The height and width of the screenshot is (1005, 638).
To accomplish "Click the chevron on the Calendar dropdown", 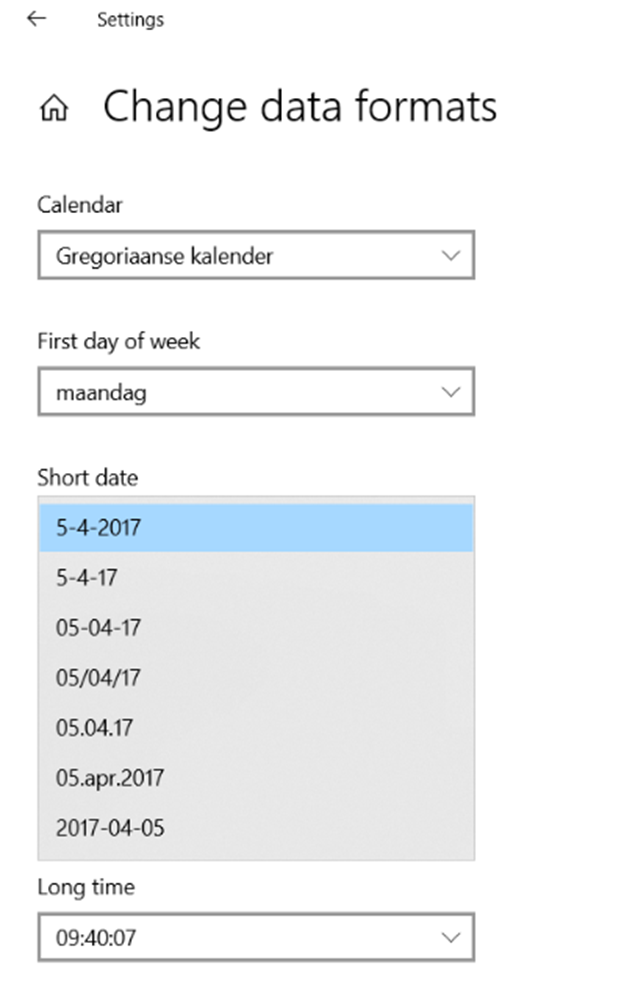I will point(451,256).
